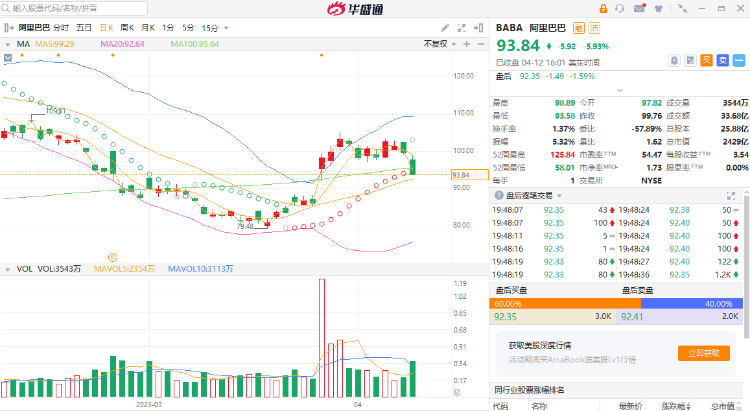Click MAVOL5 volume average label
Image resolution: width=750 pixels, height=411 pixels.
pos(124,269)
